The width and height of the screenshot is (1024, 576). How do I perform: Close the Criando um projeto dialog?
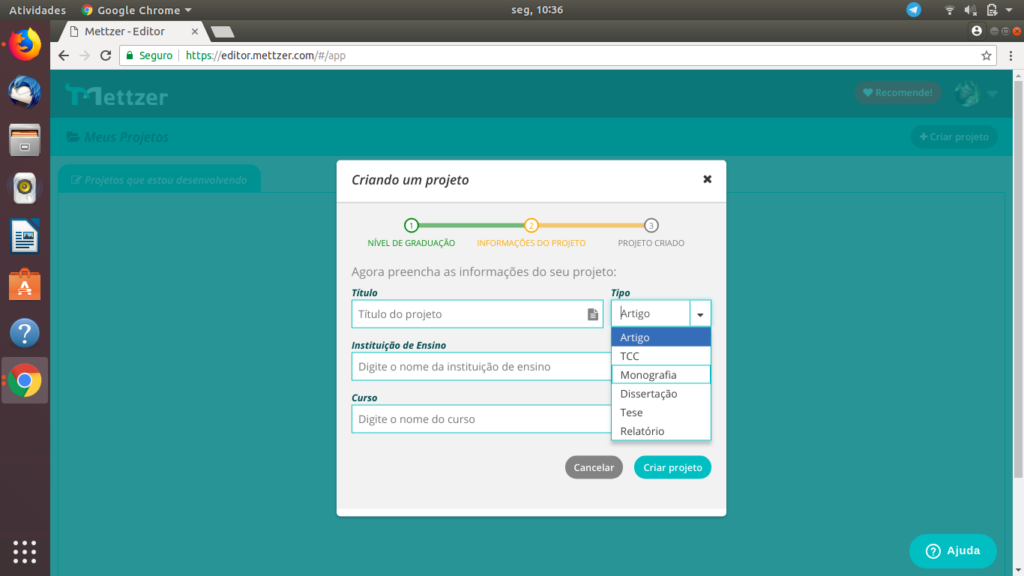pos(707,179)
